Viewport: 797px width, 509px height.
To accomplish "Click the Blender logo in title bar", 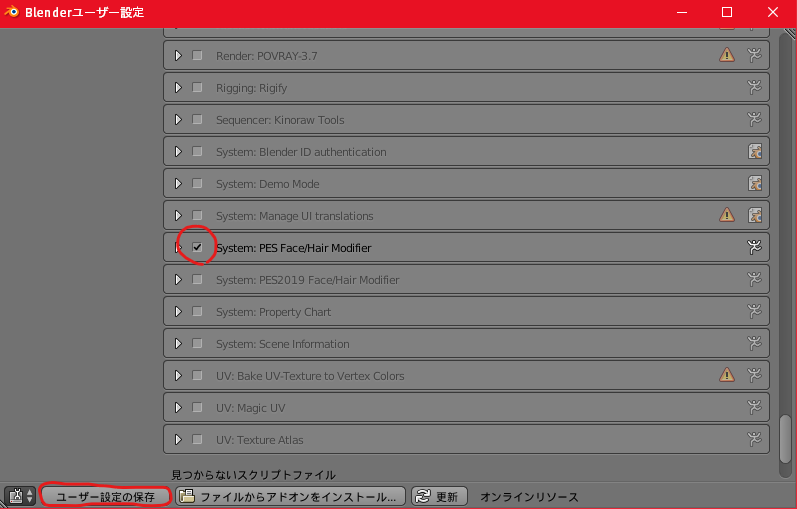I will click(11, 12).
